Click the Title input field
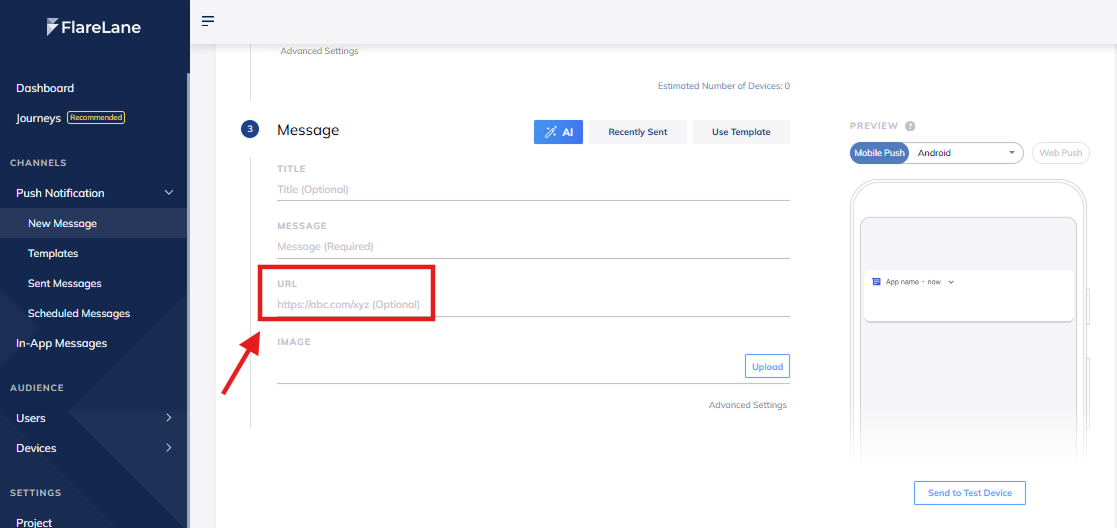This screenshot has height=528, width=1117. [x=533, y=190]
